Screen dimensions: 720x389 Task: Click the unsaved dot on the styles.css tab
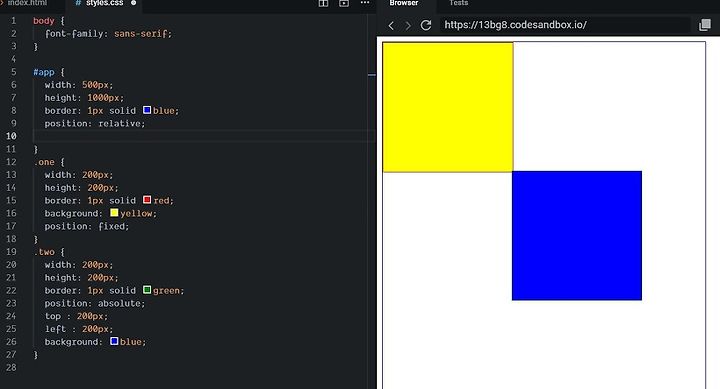(x=134, y=3)
